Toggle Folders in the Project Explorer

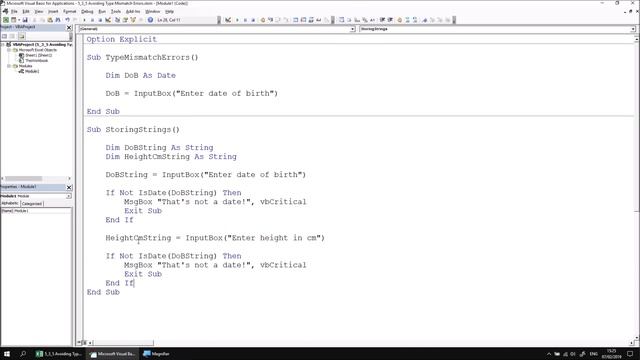coord(22,36)
